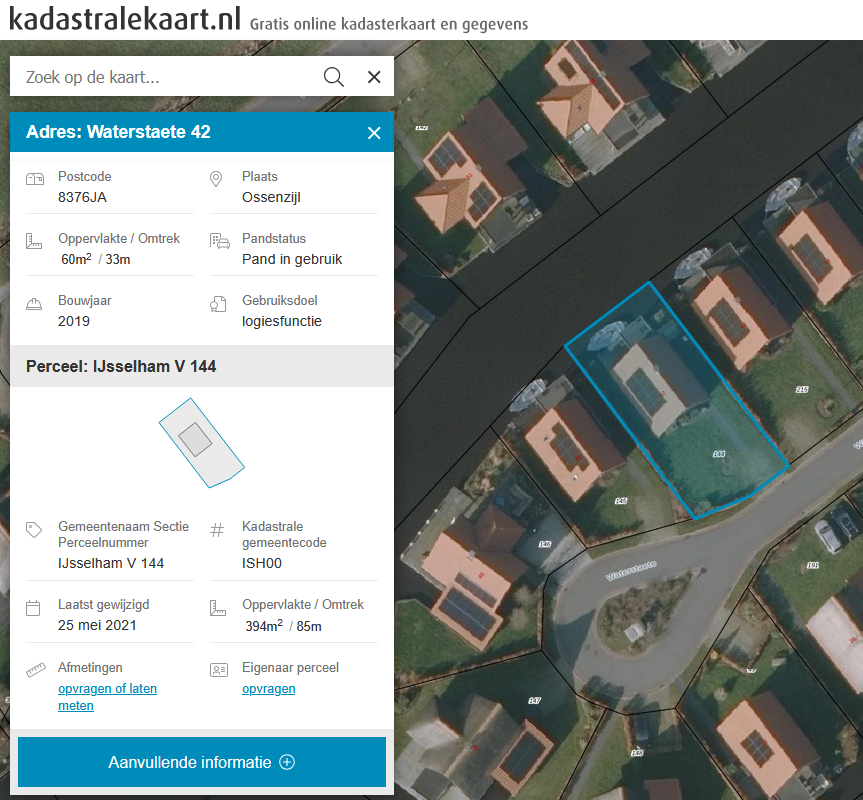Click the Laatst gewijzigd calendar icon

click(x=34, y=607)
